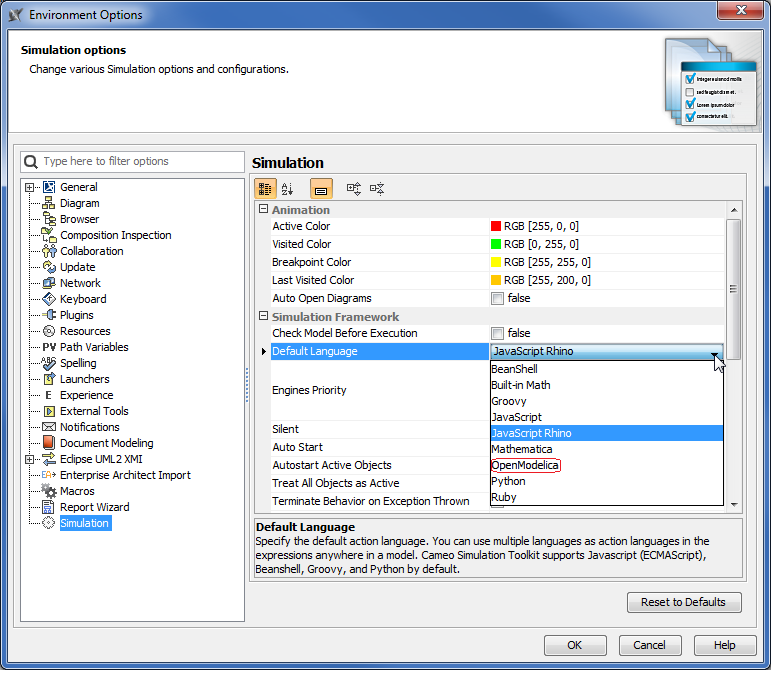
Task: Click the Collaboration people icon
Action: tap(49, 252)
